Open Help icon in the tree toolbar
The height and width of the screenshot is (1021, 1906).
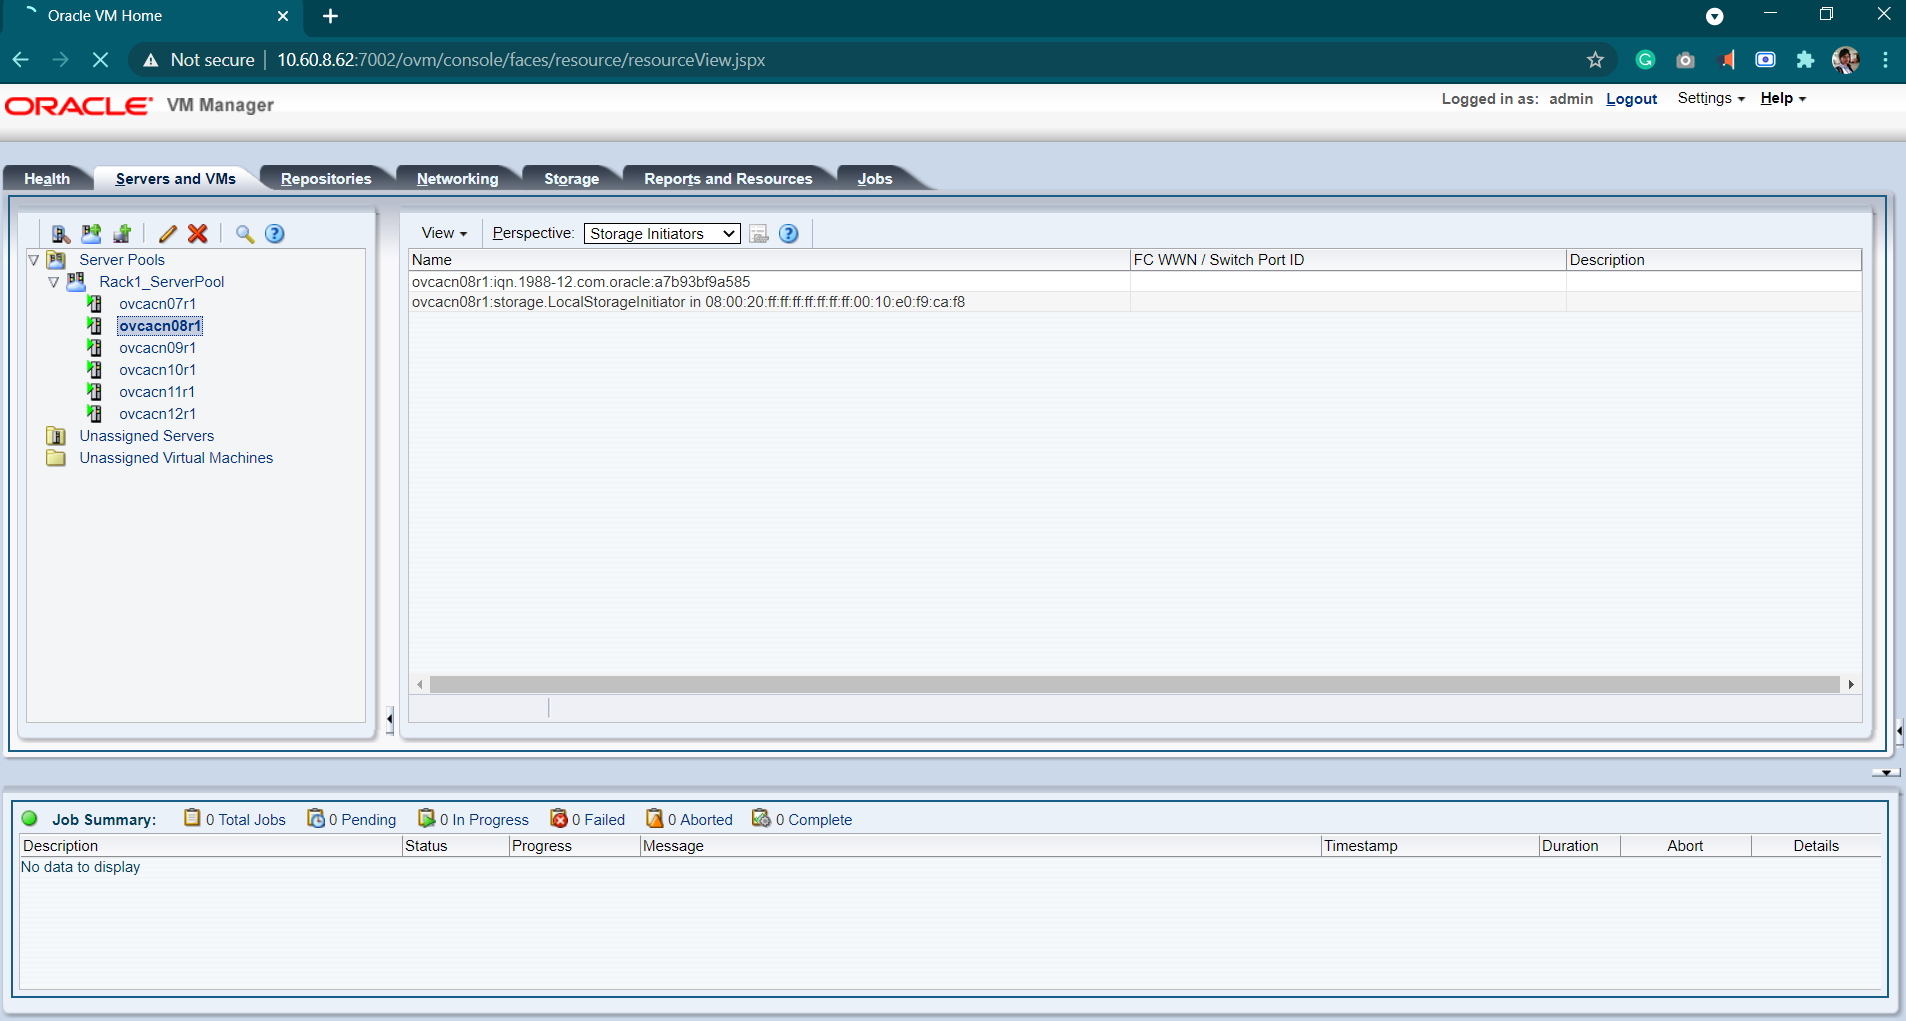coord(275,234)
